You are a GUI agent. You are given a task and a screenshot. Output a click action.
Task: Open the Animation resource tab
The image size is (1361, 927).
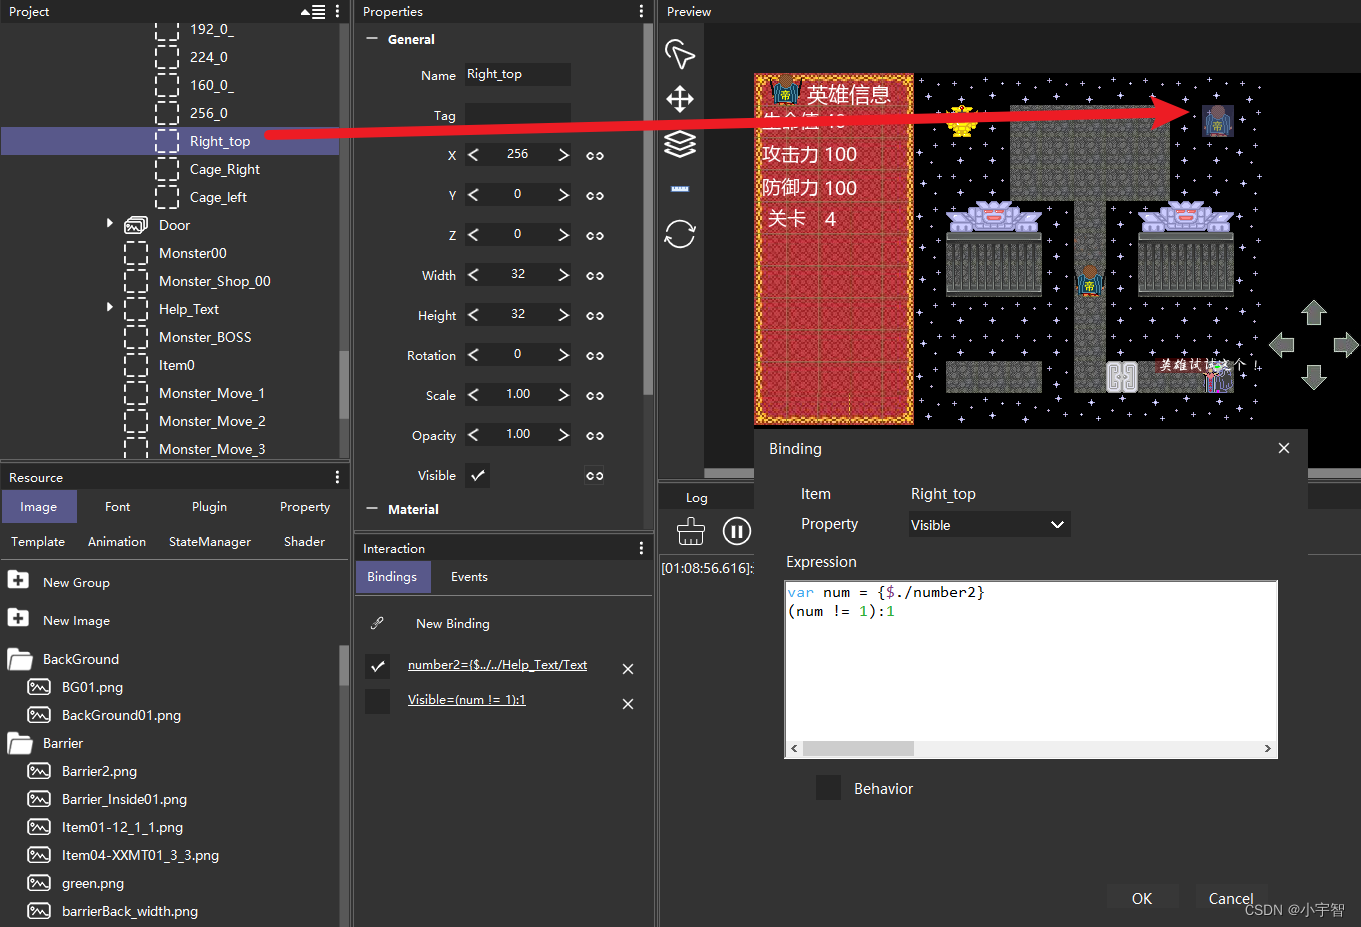[x=117, y=542]
